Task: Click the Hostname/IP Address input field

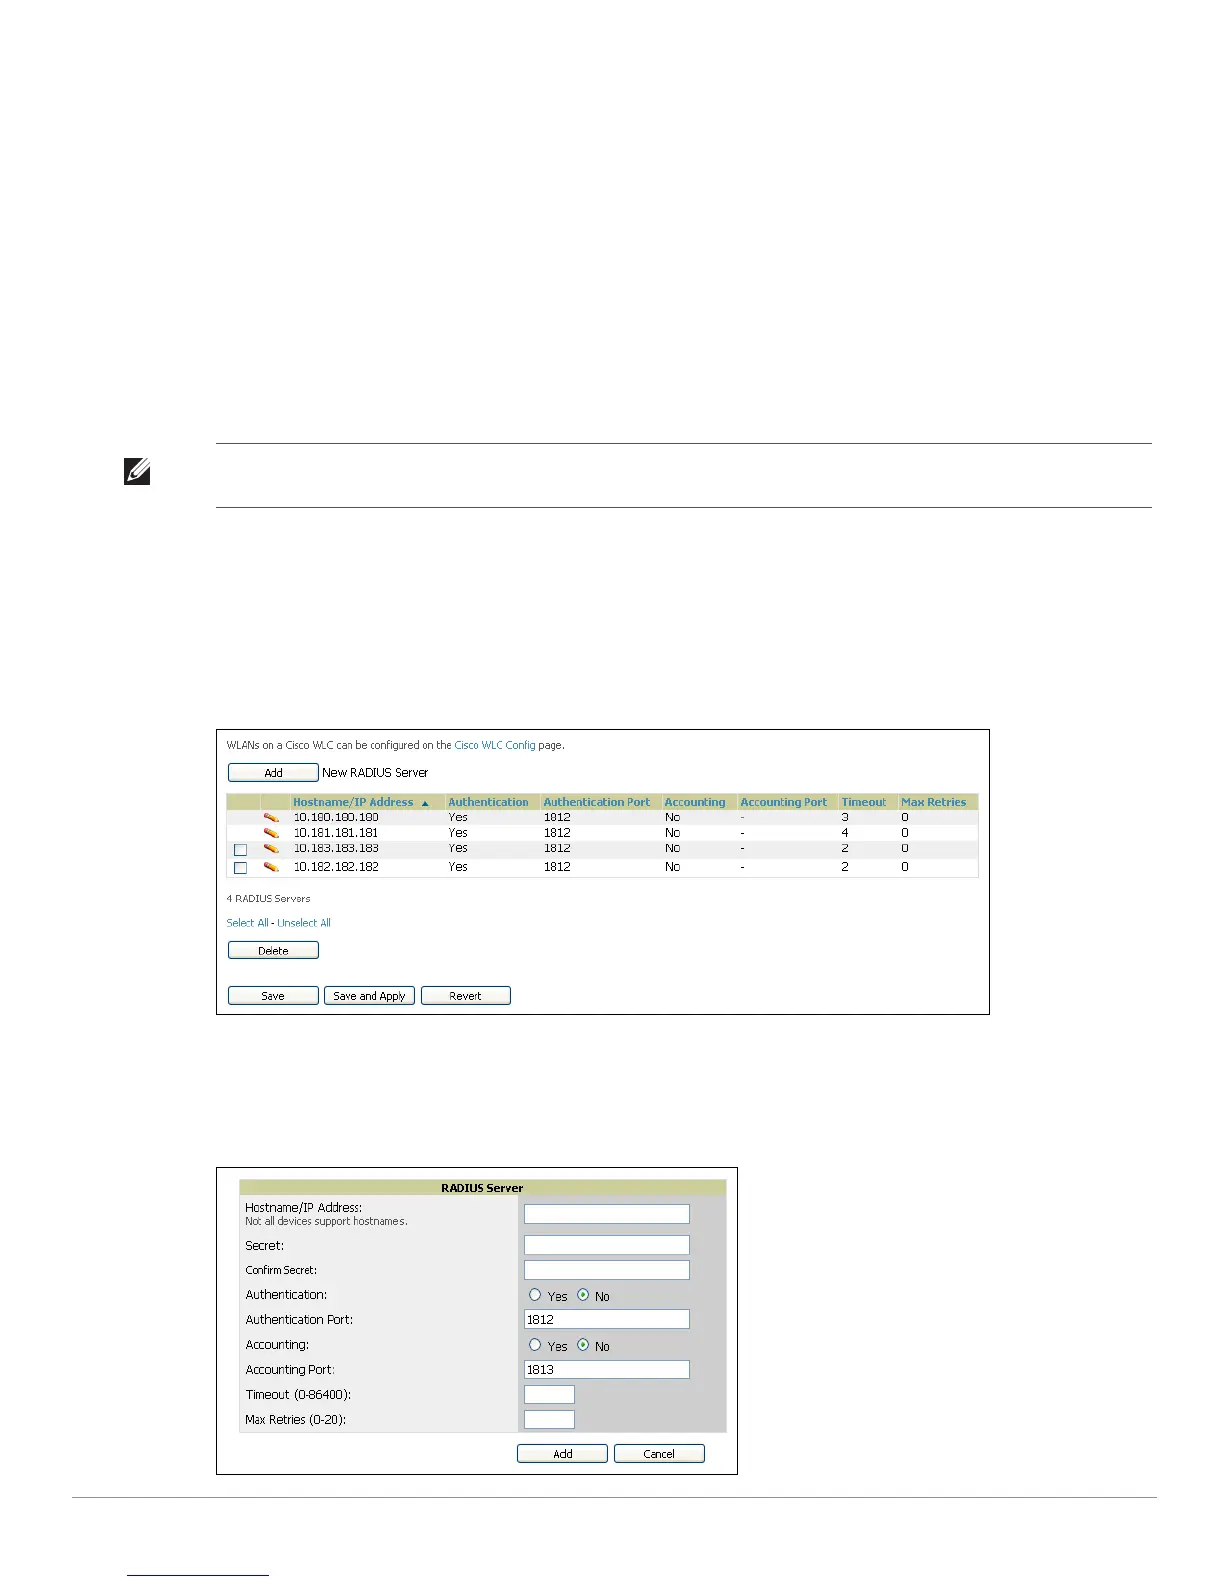Action: 607,1214
